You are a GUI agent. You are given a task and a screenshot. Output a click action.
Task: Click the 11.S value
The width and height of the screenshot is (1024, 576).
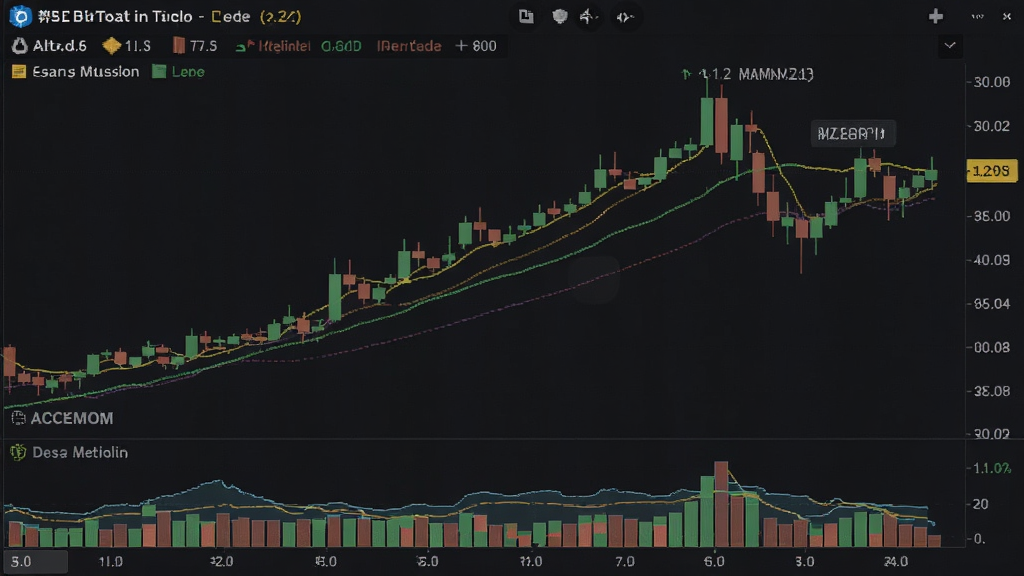pyautogui.click(x=138, y=46)
